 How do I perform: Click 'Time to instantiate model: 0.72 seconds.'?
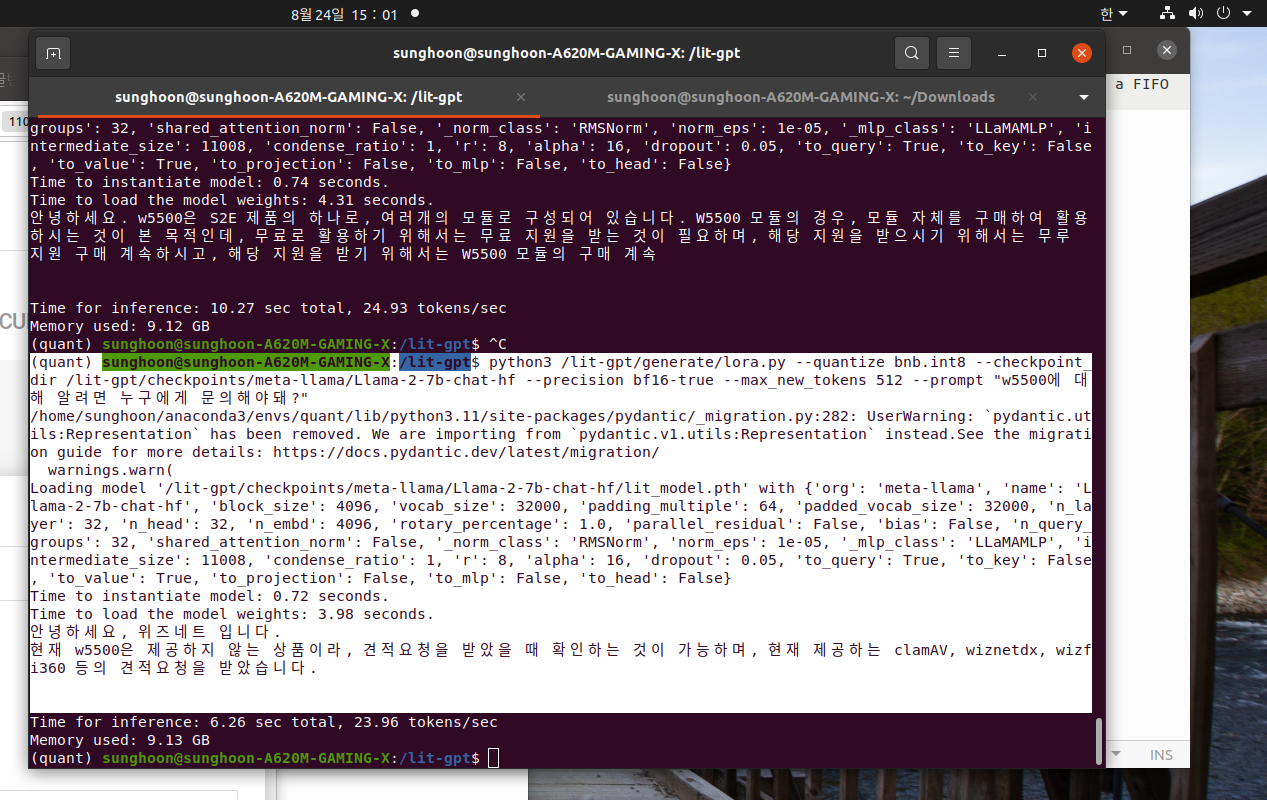click(x=209, y=596)
